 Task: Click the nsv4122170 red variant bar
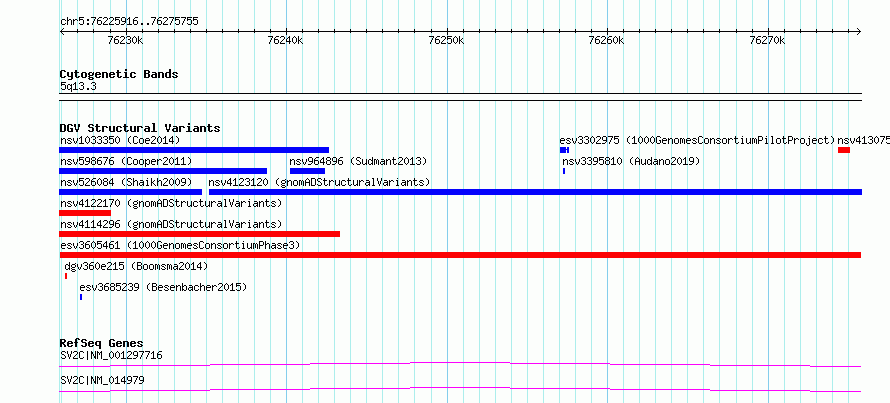85,213
